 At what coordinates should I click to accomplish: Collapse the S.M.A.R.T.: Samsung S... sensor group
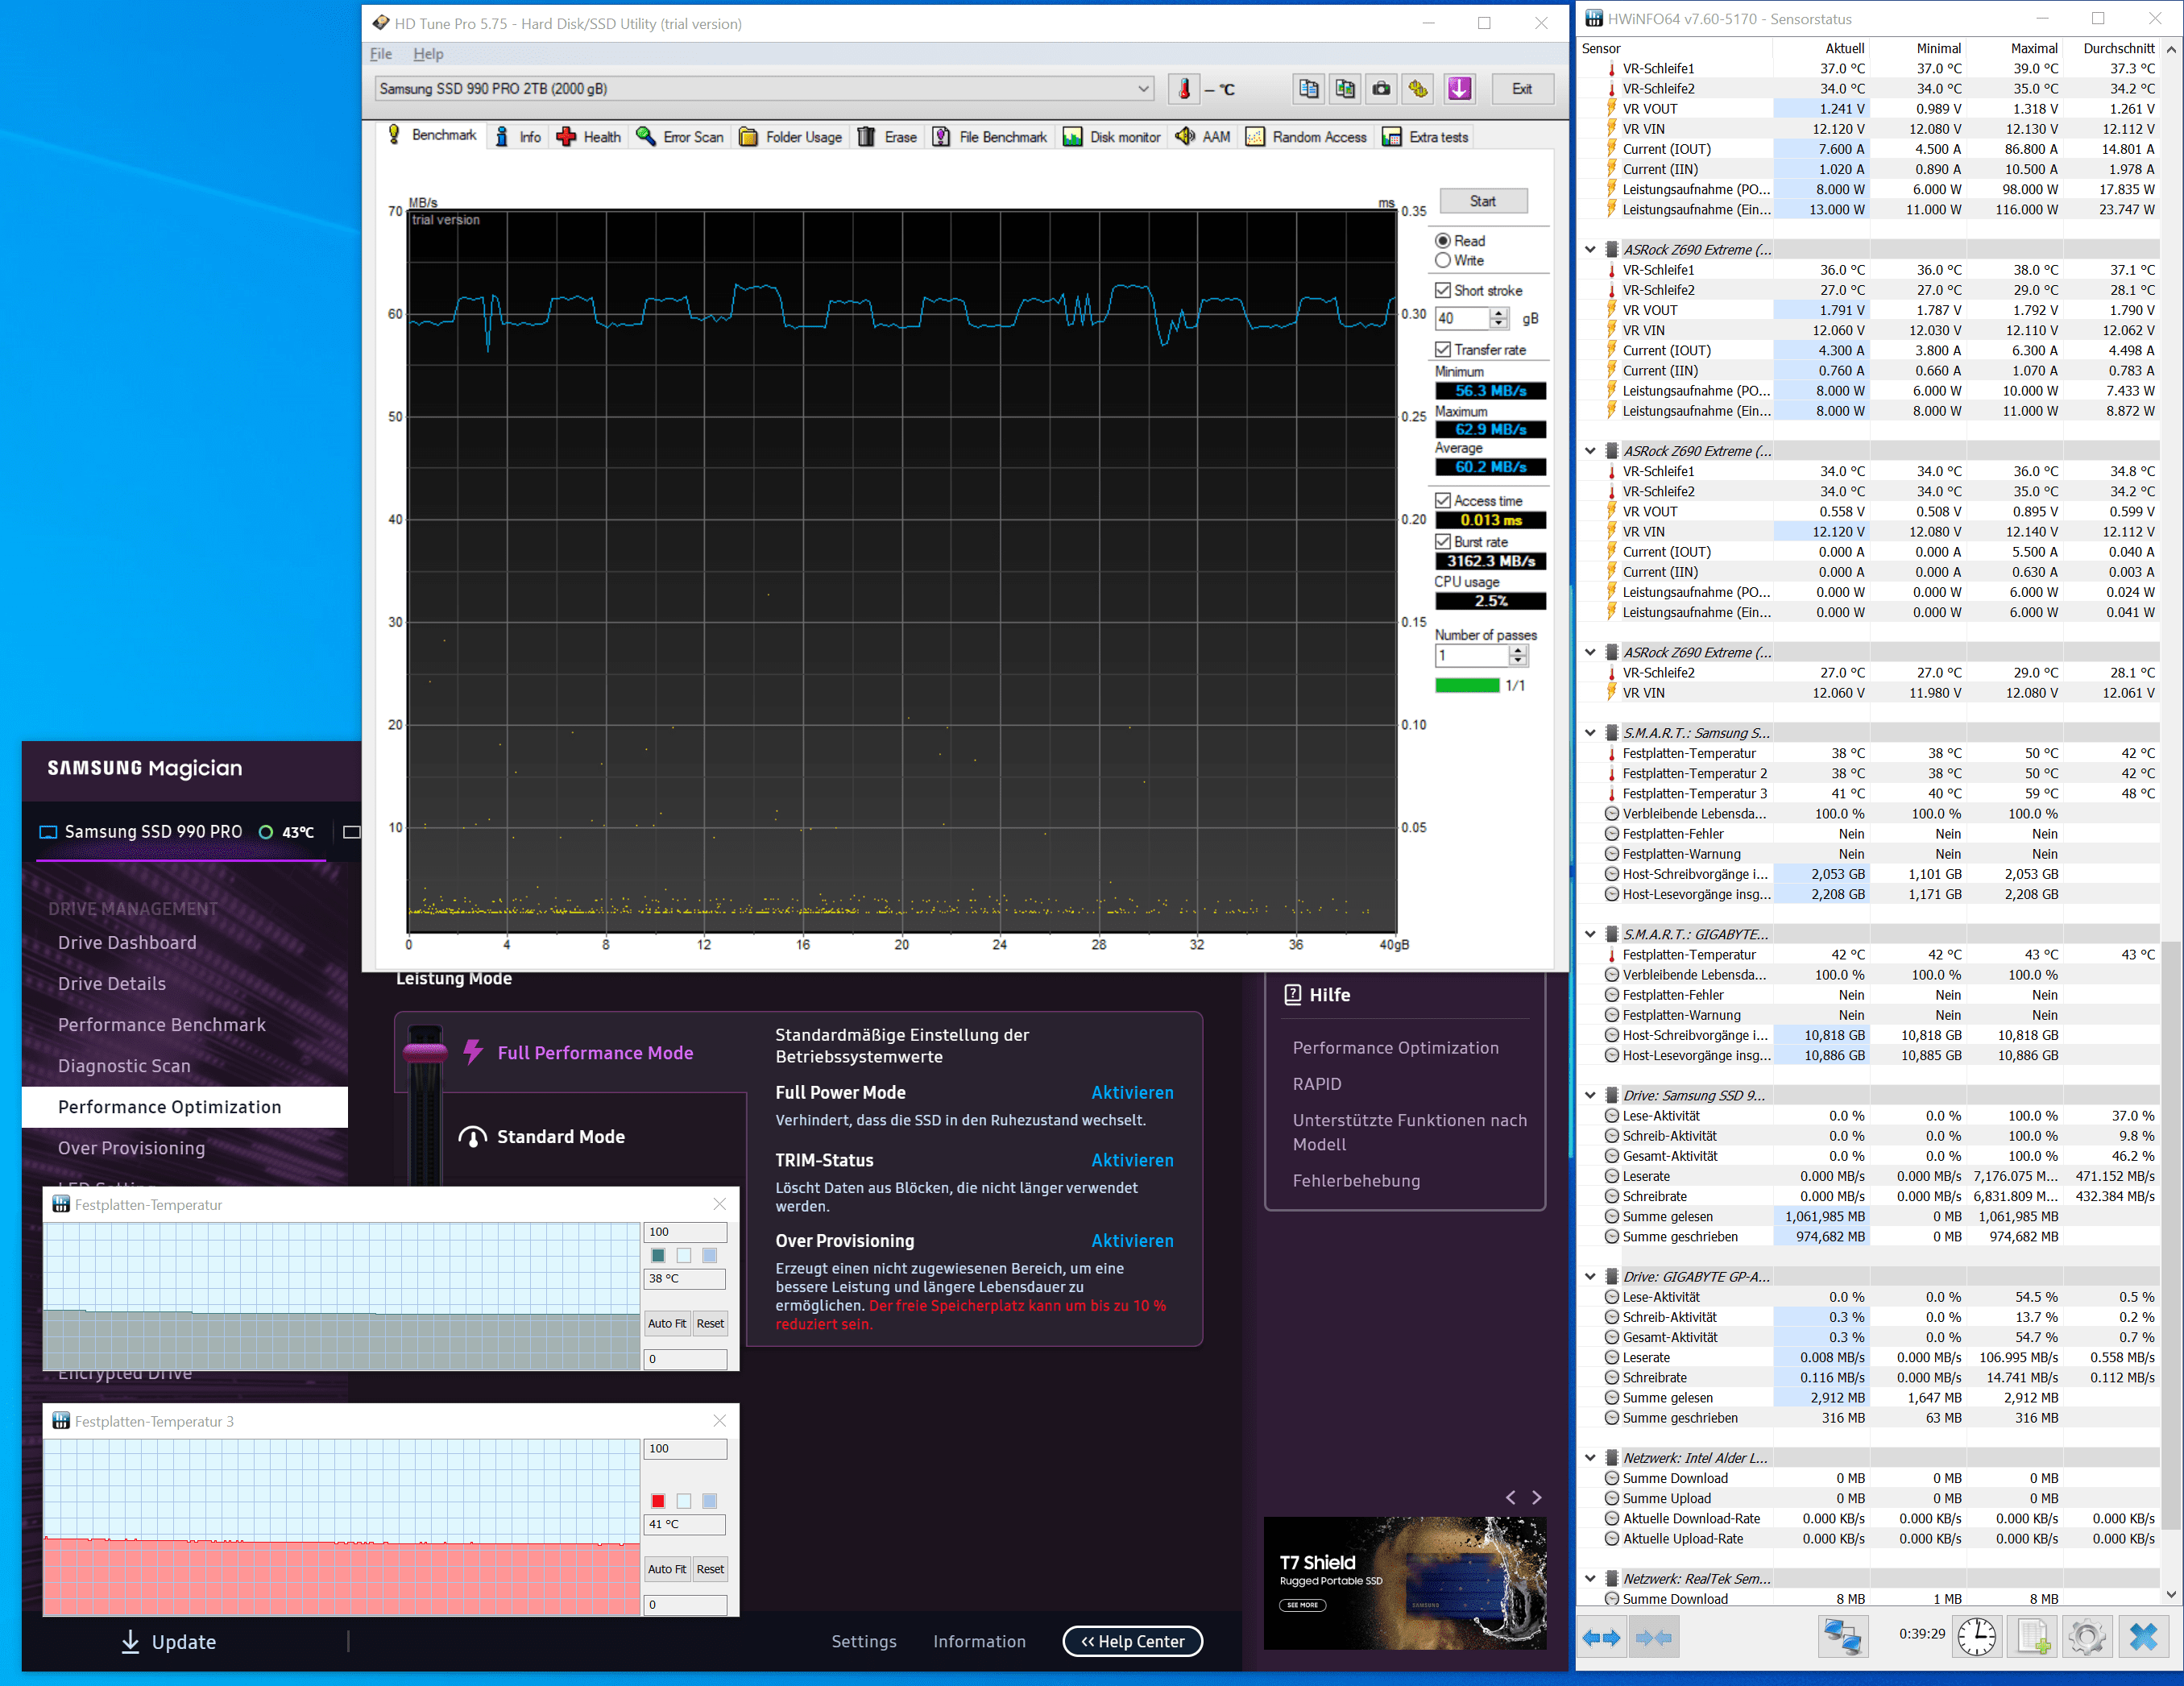tap(1590, 733)
